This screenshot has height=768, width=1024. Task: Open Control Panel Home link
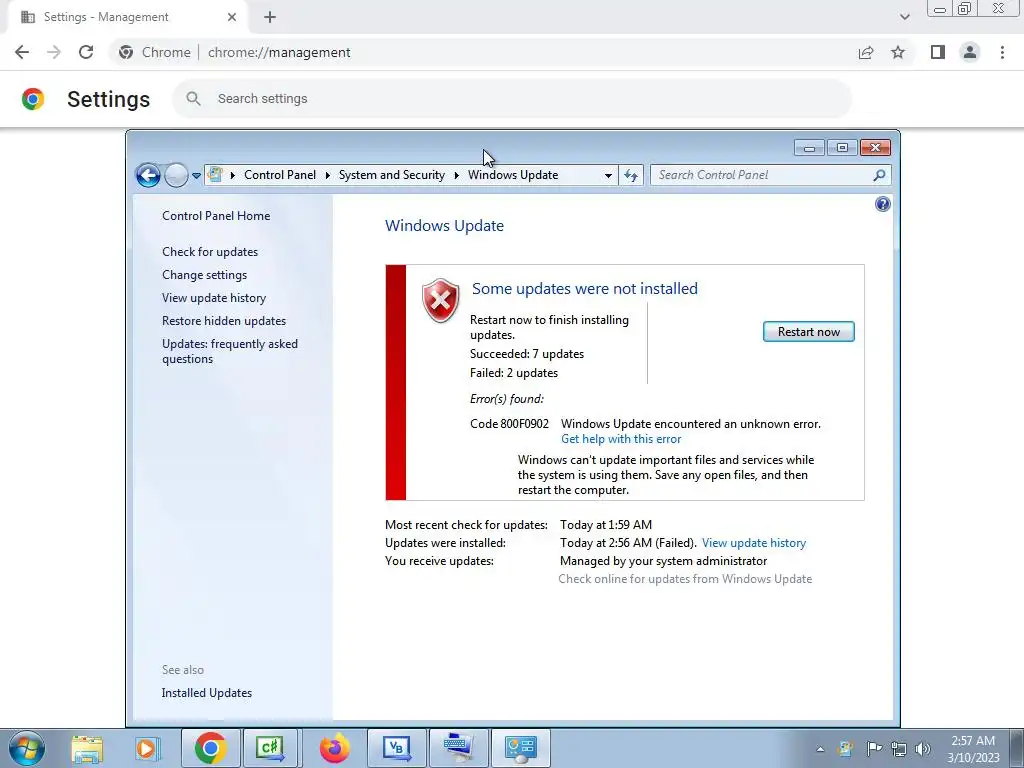pyautogui.click(x=216, y=216)
